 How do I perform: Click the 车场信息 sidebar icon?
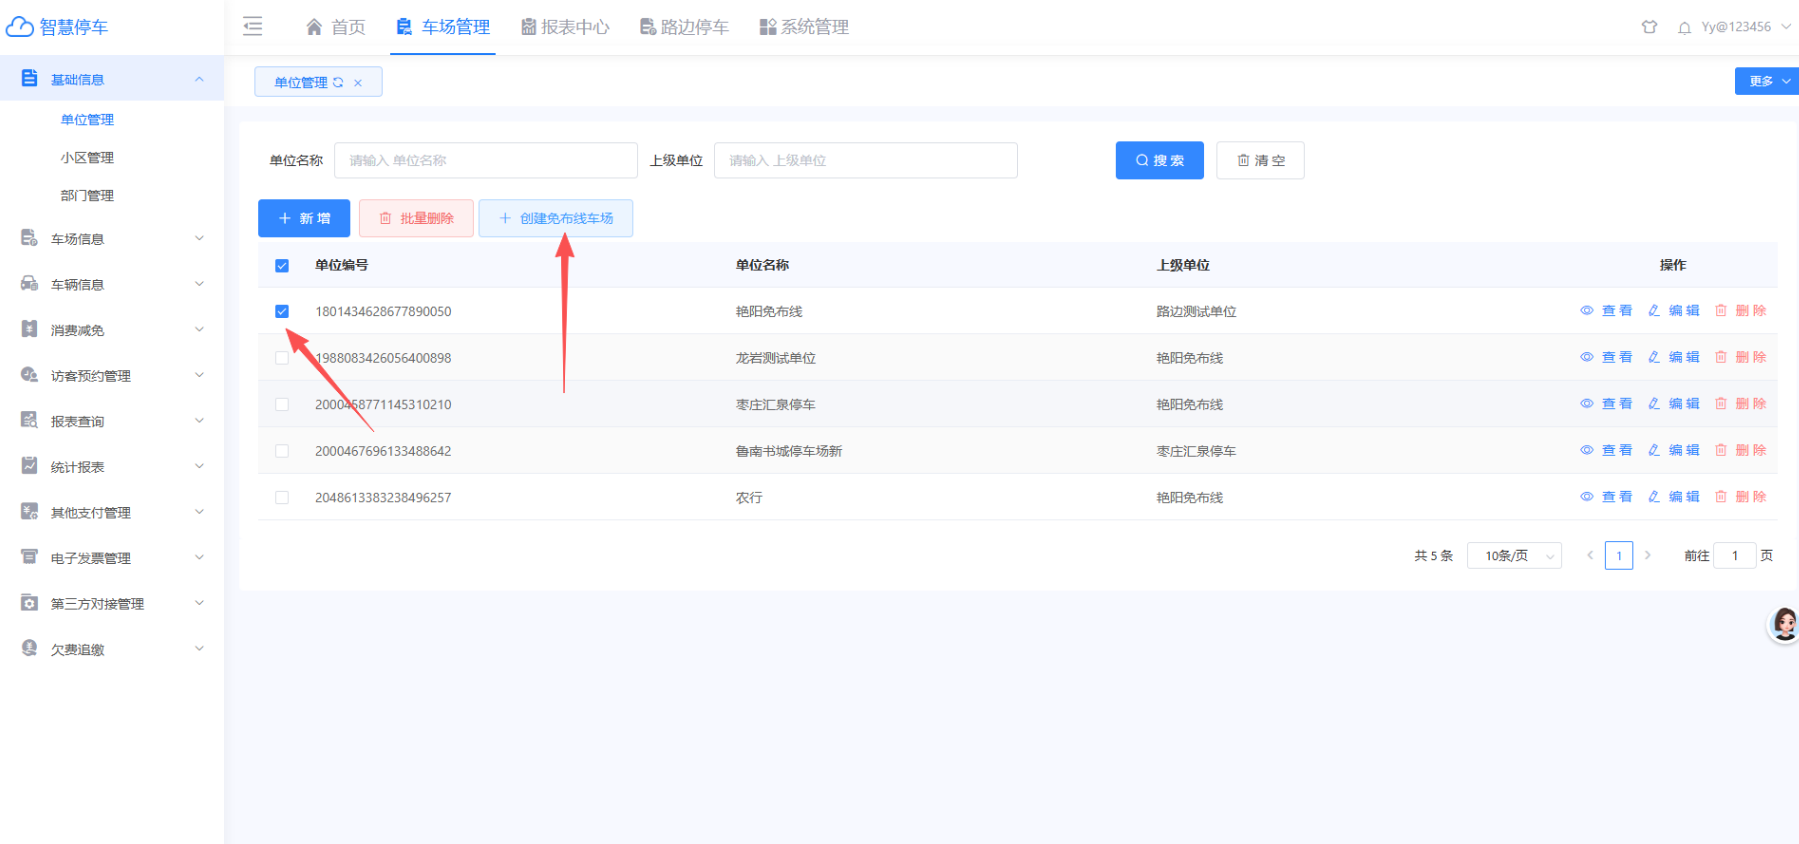click(29, 238)
